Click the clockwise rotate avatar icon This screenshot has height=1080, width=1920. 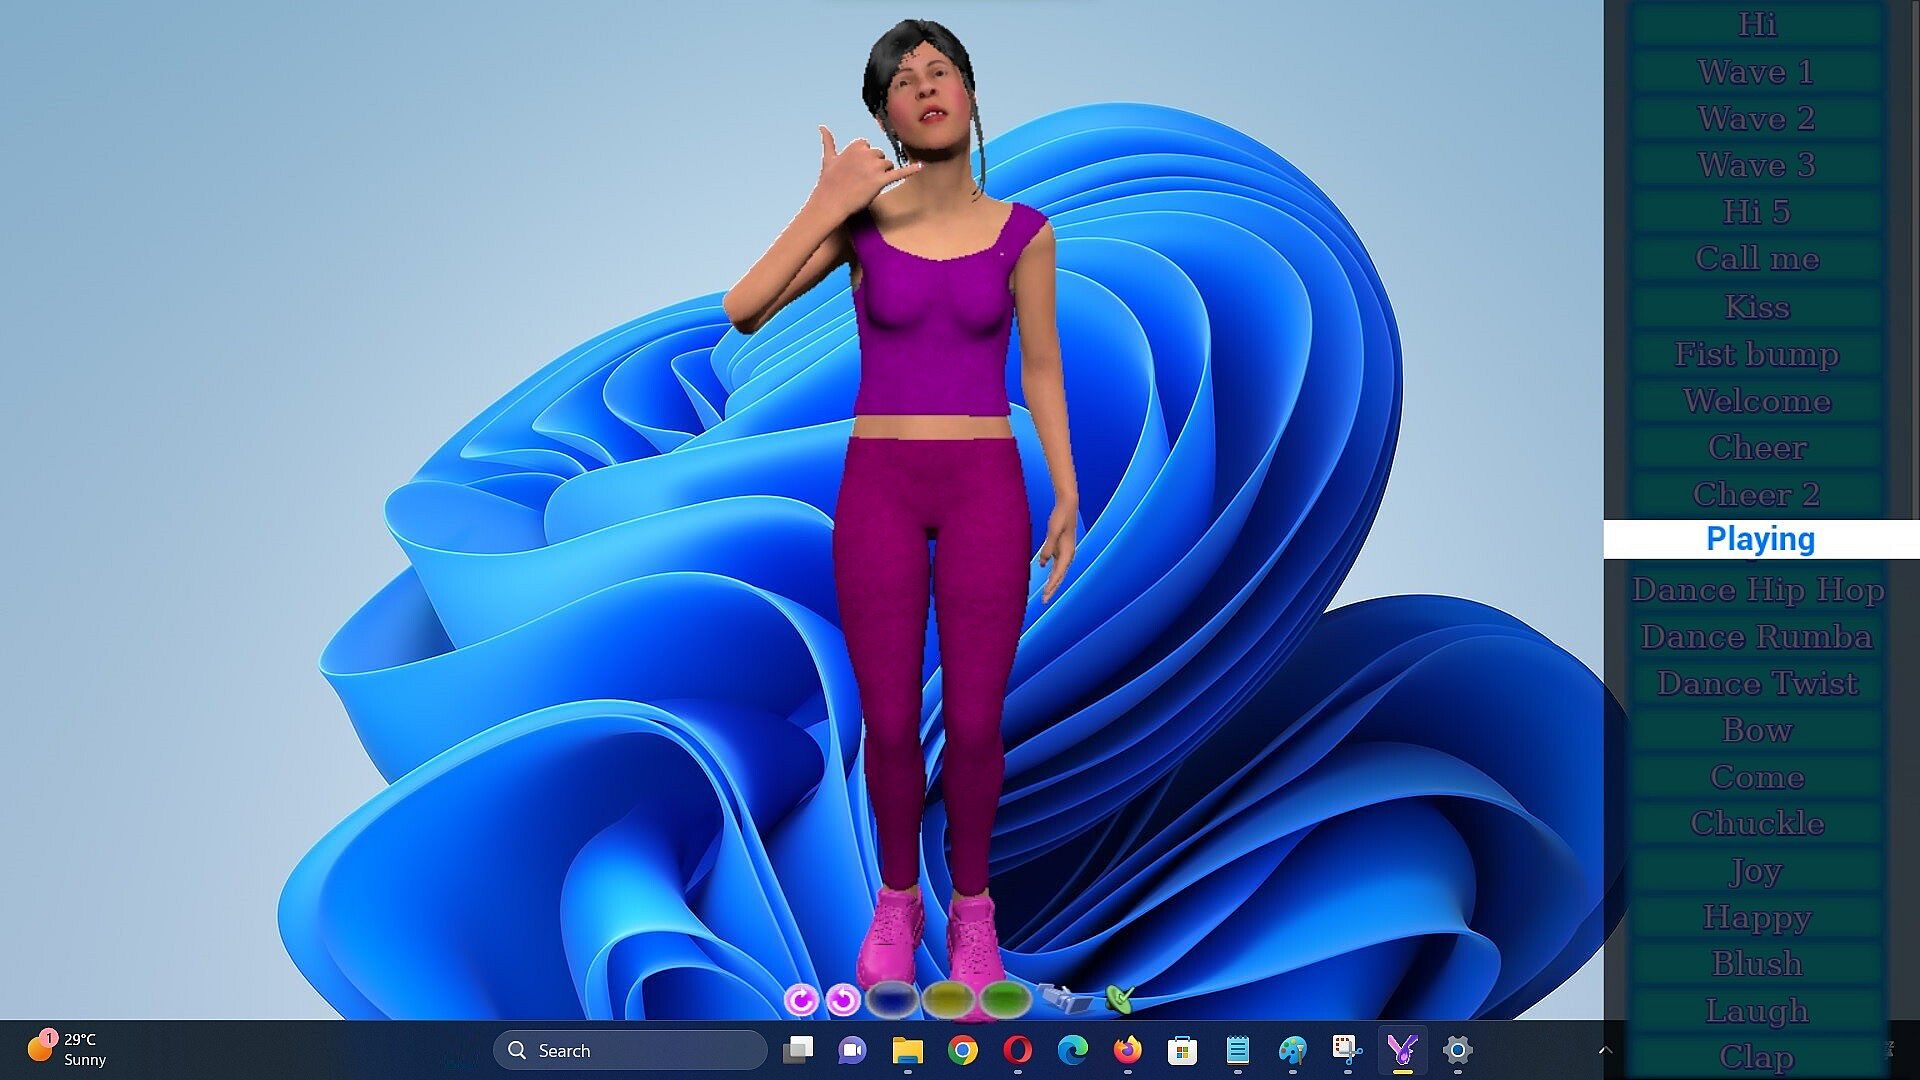pyautogui.click(x=800, y=999)
